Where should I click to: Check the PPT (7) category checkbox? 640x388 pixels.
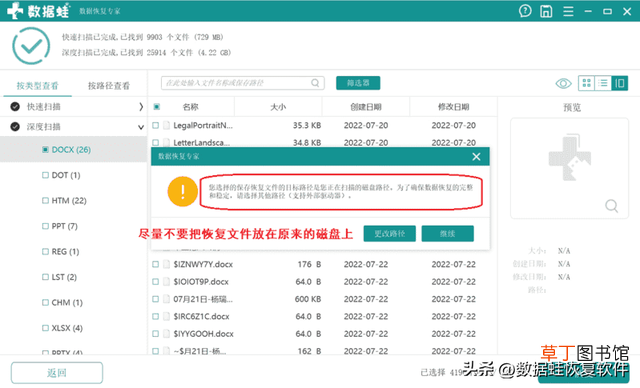[x=45, y=226]
